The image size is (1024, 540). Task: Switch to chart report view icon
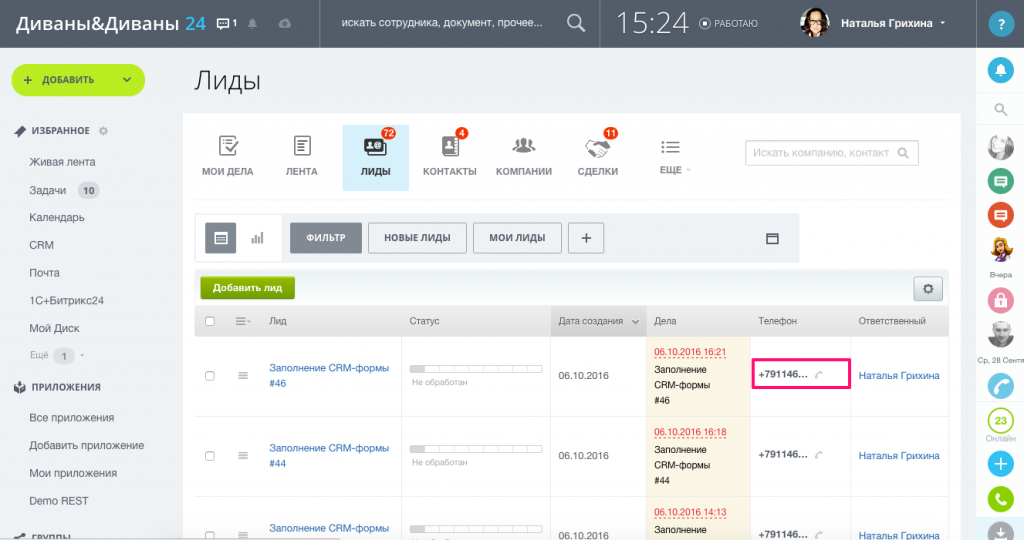tap(257, 238)
